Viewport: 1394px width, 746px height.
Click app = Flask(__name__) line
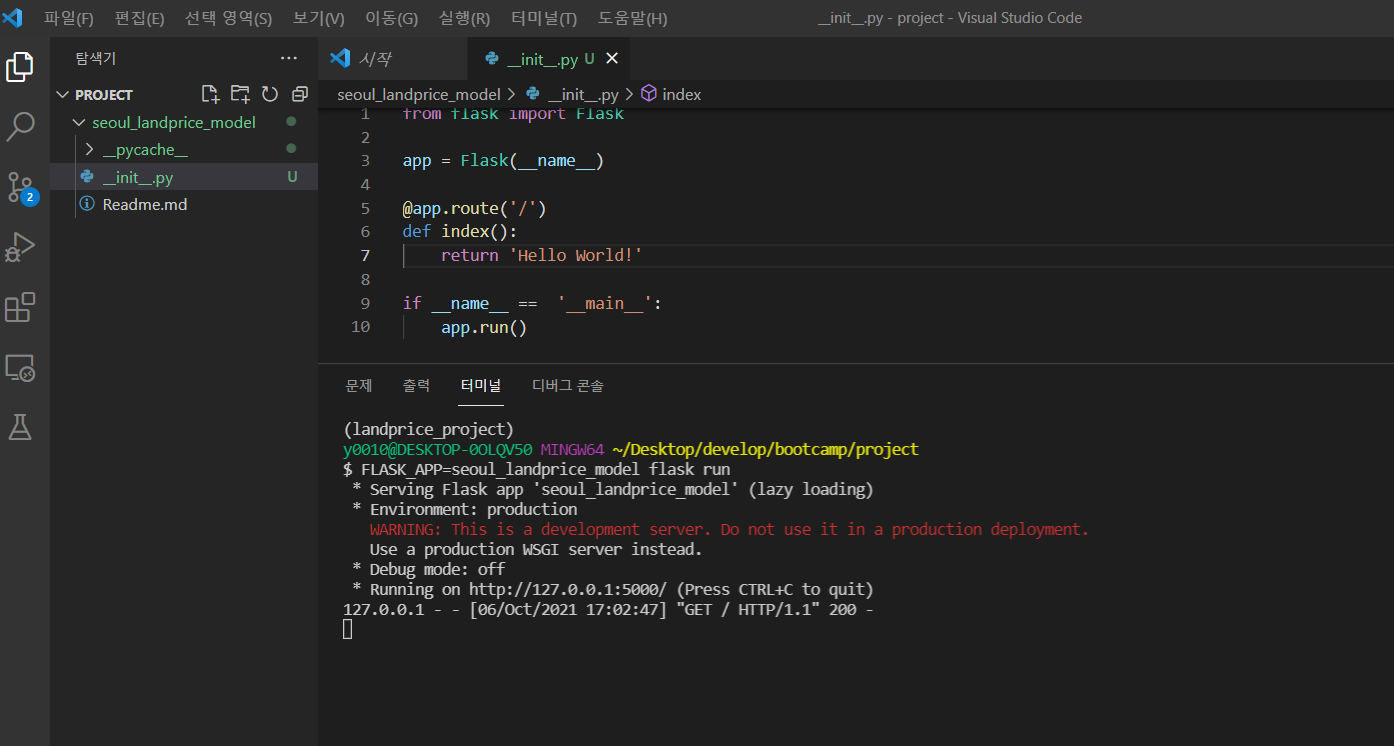(503, 160)
